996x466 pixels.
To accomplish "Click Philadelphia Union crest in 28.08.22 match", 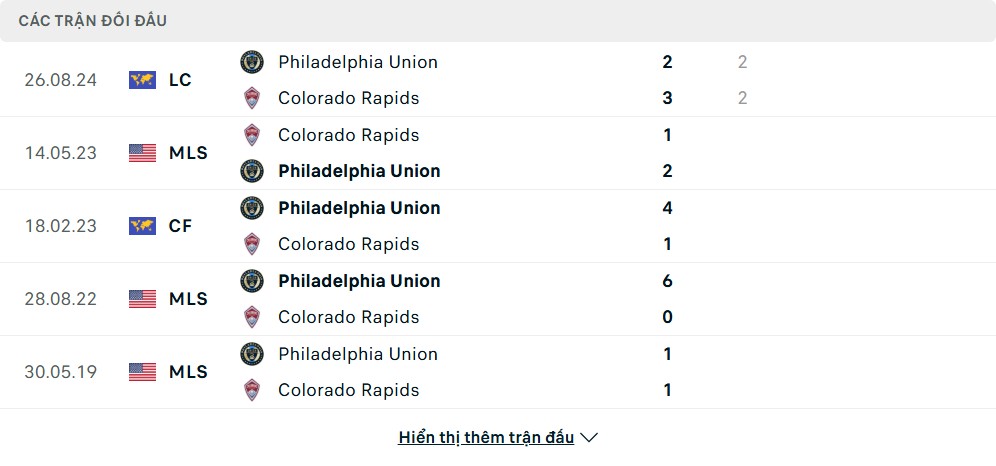I will coord(252,281).
